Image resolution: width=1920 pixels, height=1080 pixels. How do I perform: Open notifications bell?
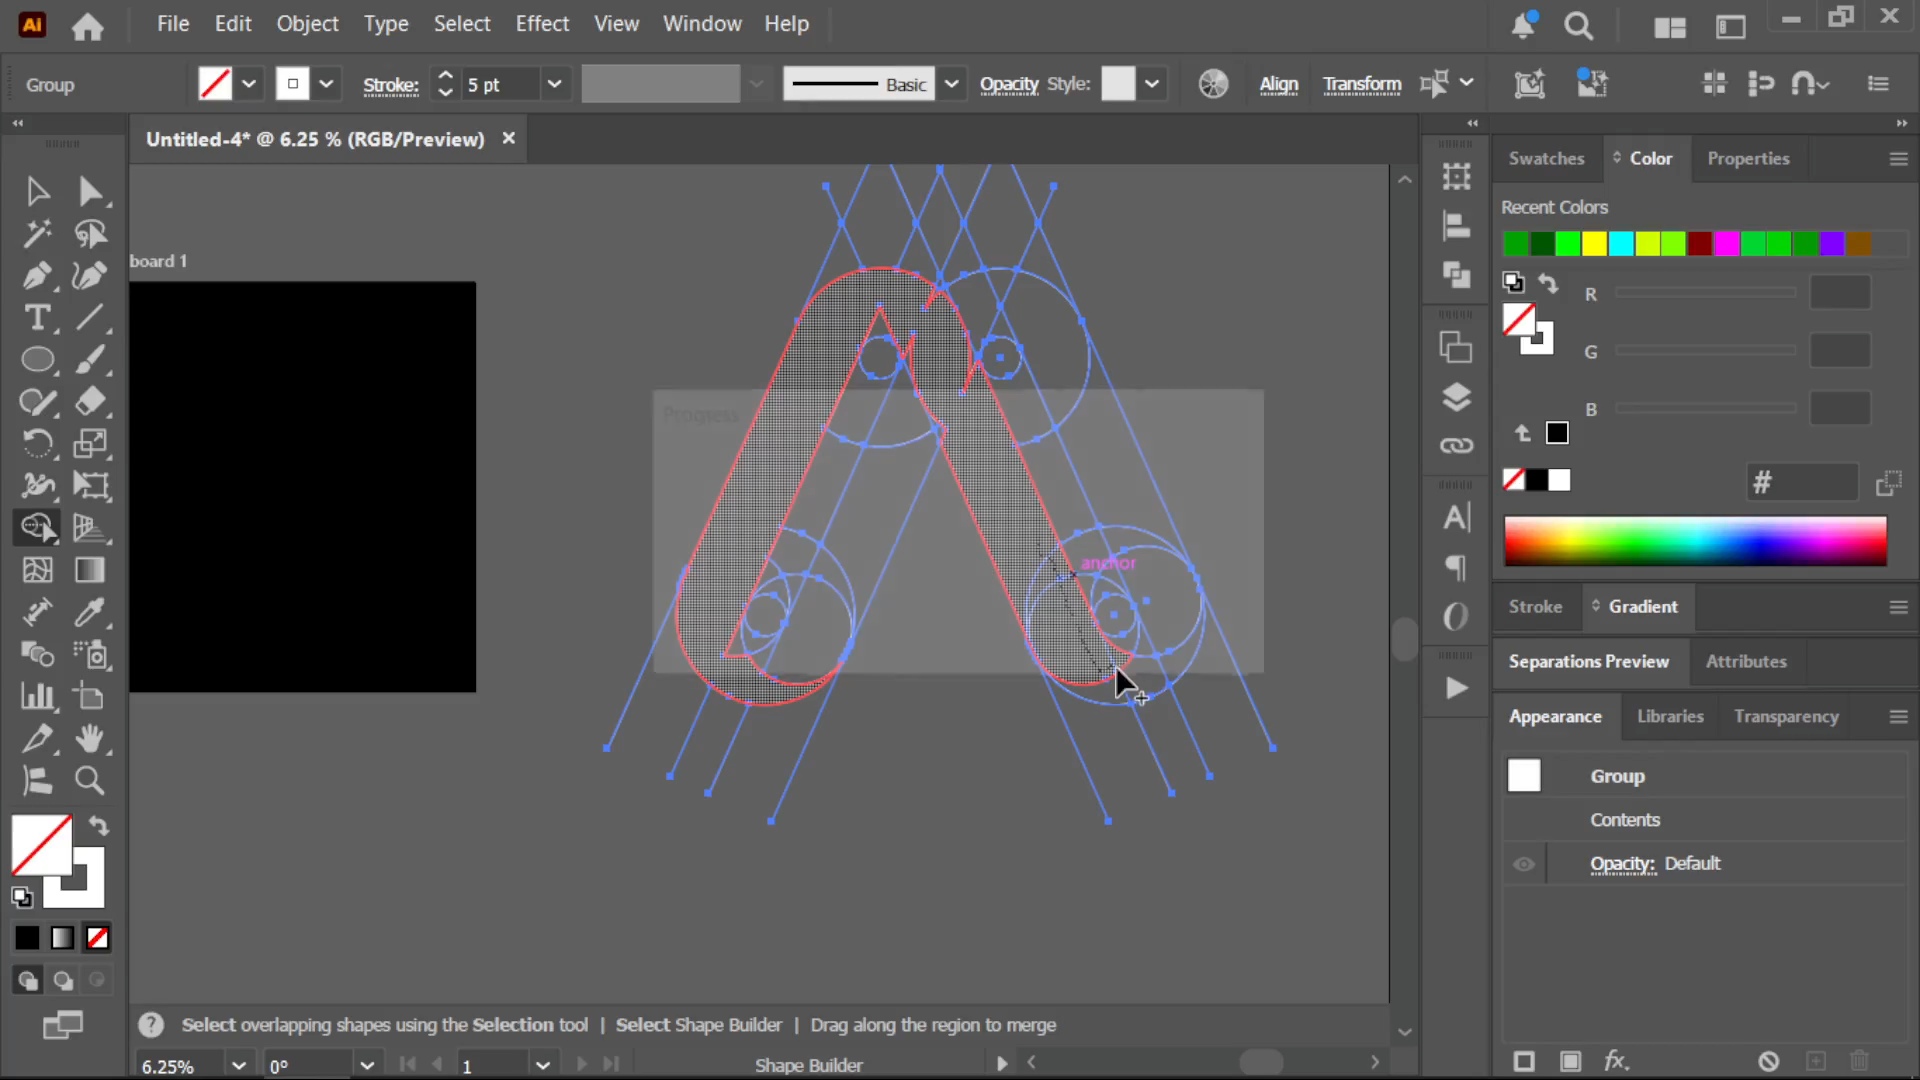[1523, 26]
